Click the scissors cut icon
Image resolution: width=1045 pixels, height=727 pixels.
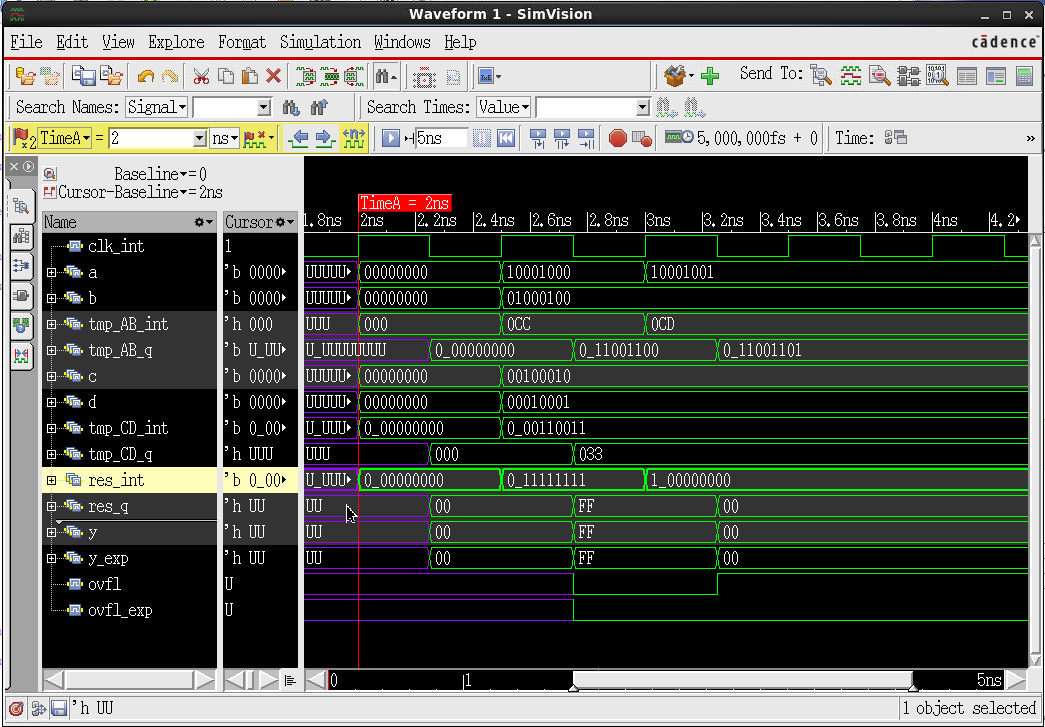(x=201, y=77)
